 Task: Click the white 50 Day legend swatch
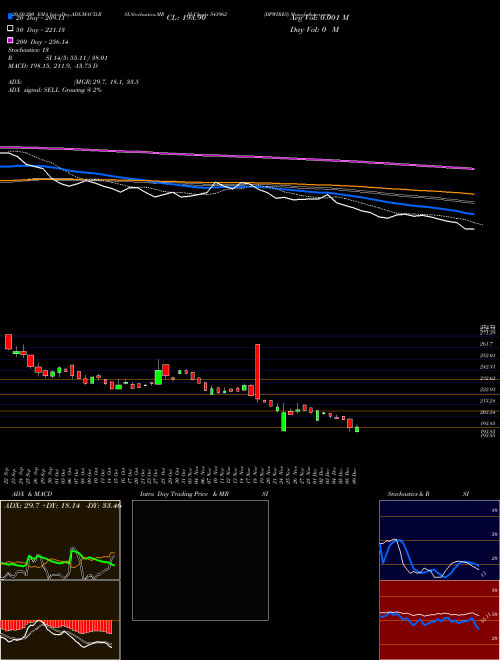point(11,29)
